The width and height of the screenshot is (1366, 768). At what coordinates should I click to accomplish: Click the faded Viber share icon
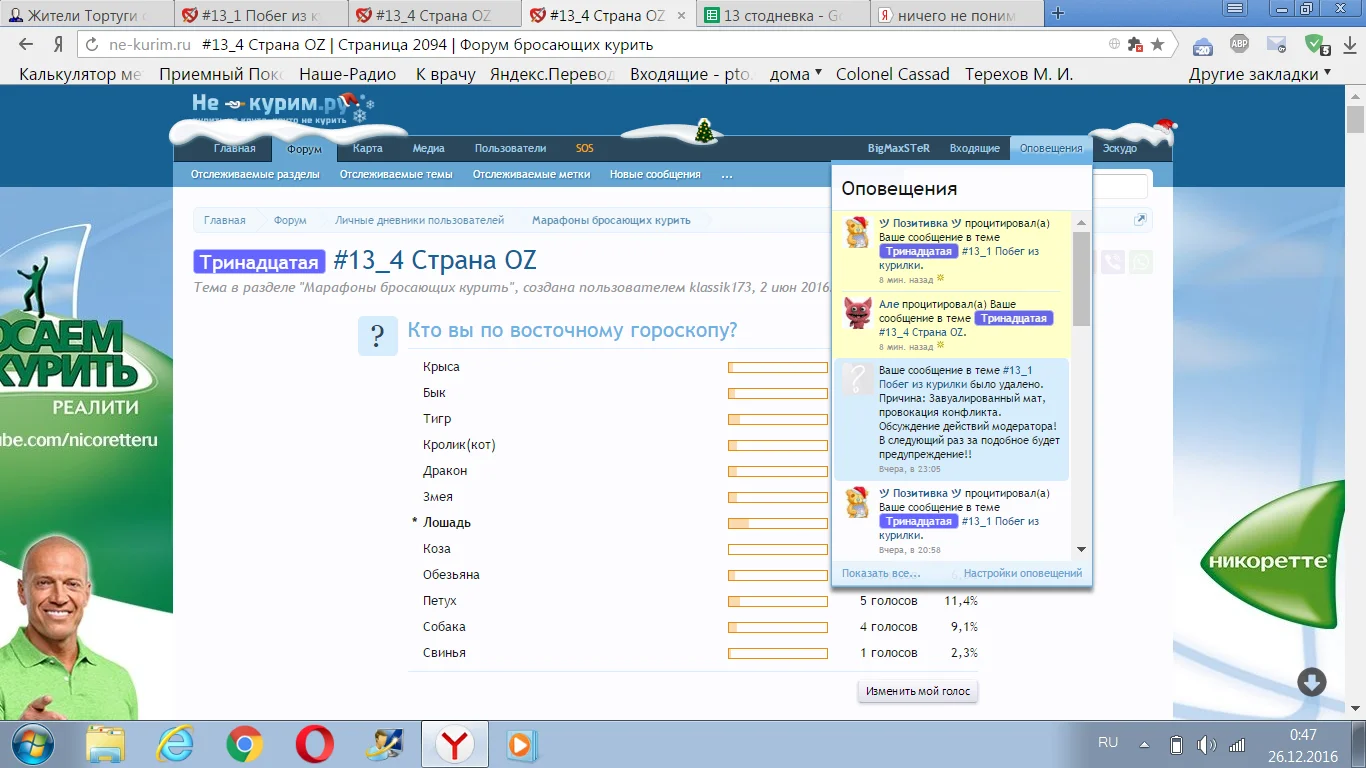tap(1112, 262)
